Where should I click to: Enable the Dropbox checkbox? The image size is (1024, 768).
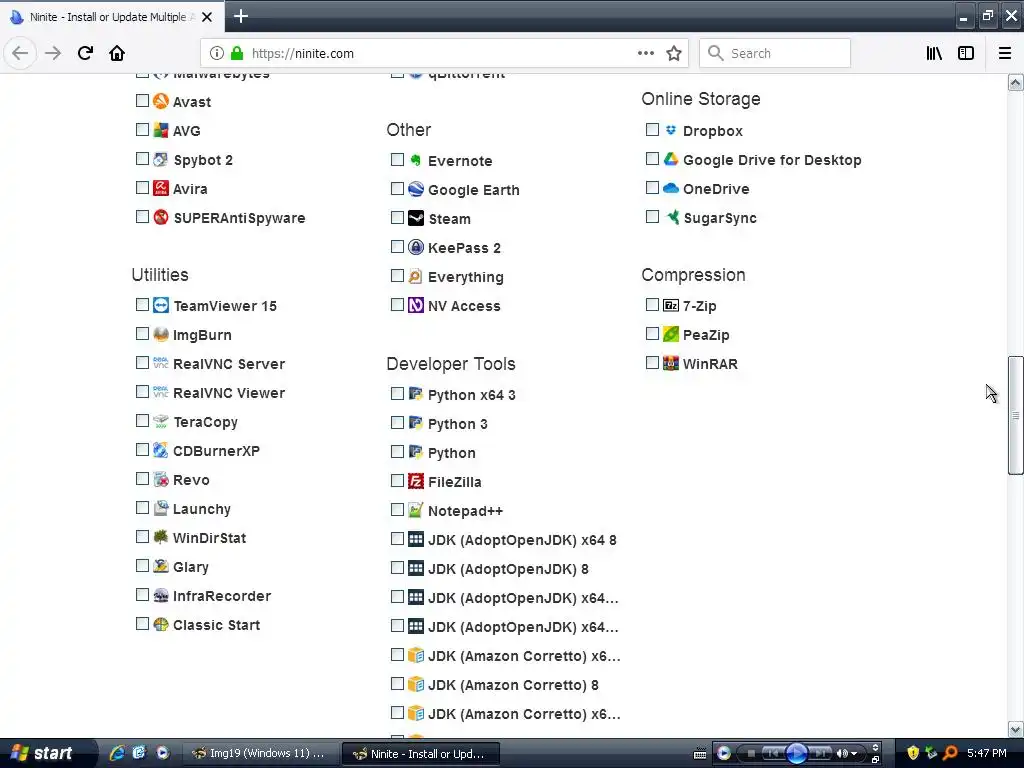point(652,129)
